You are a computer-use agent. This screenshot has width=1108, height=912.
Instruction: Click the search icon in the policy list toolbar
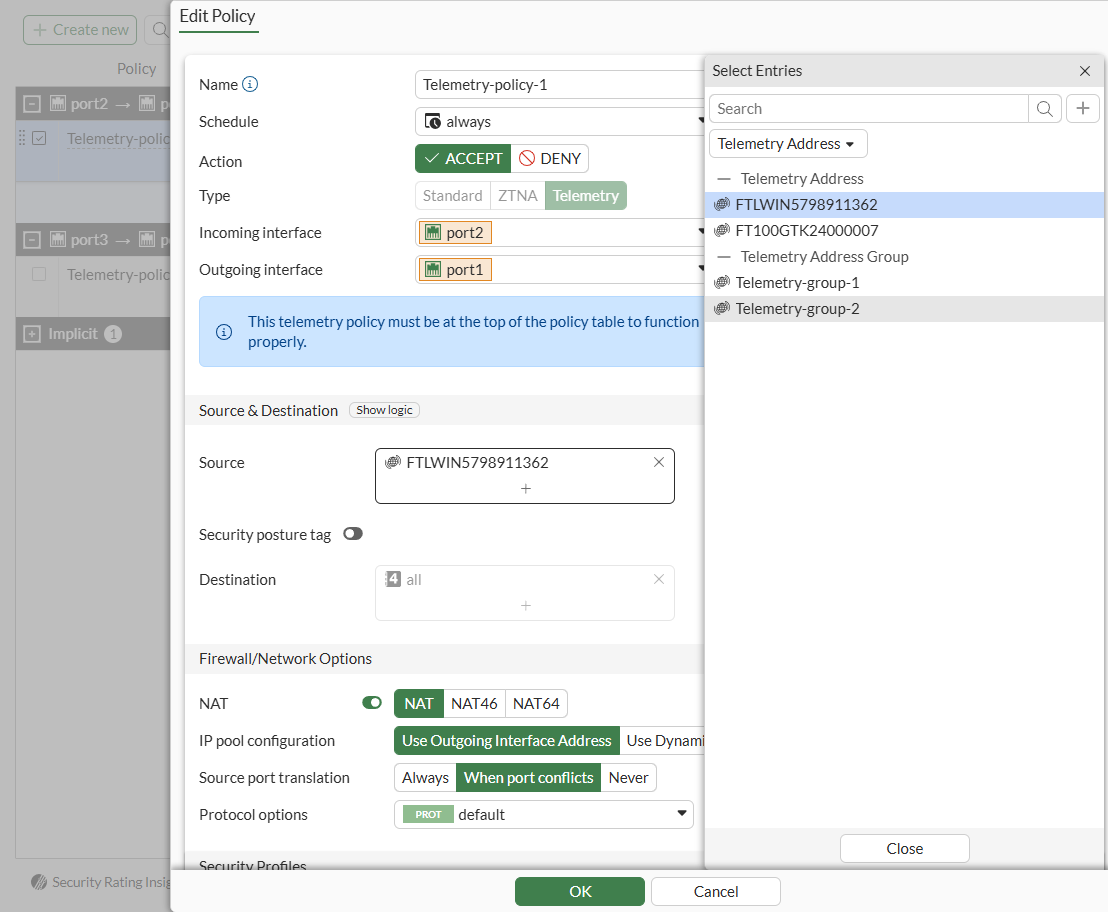(x=160, y=30)
